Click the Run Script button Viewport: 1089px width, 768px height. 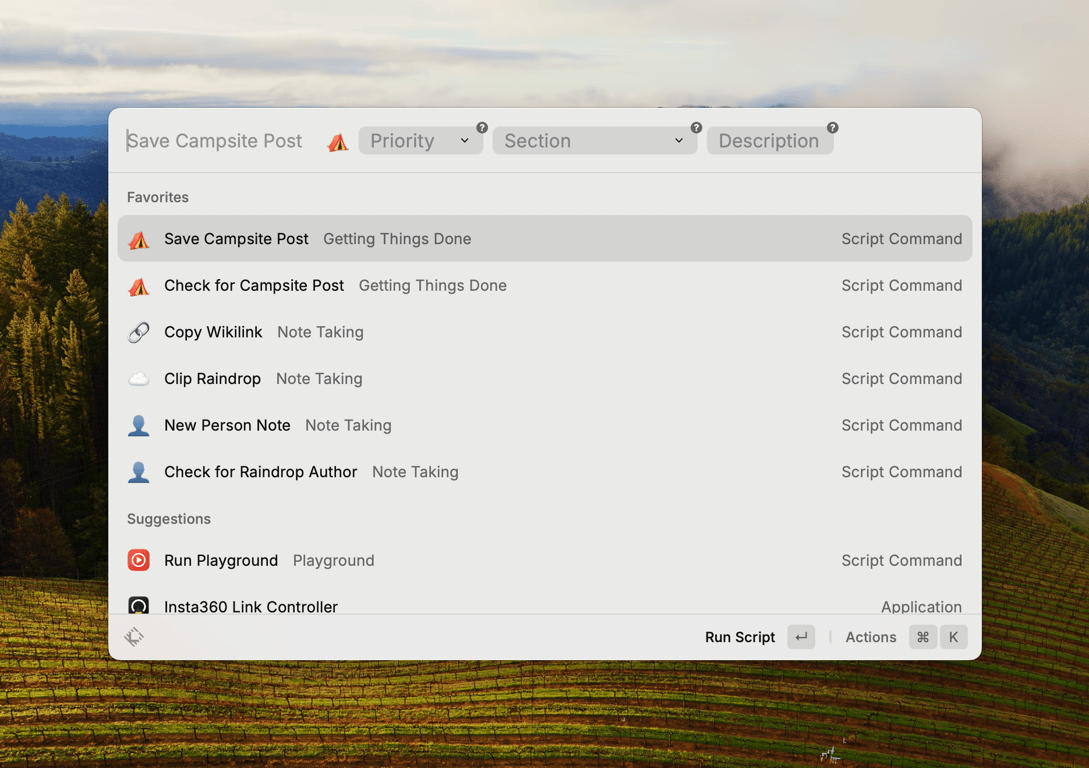click(x=740, y=637)
